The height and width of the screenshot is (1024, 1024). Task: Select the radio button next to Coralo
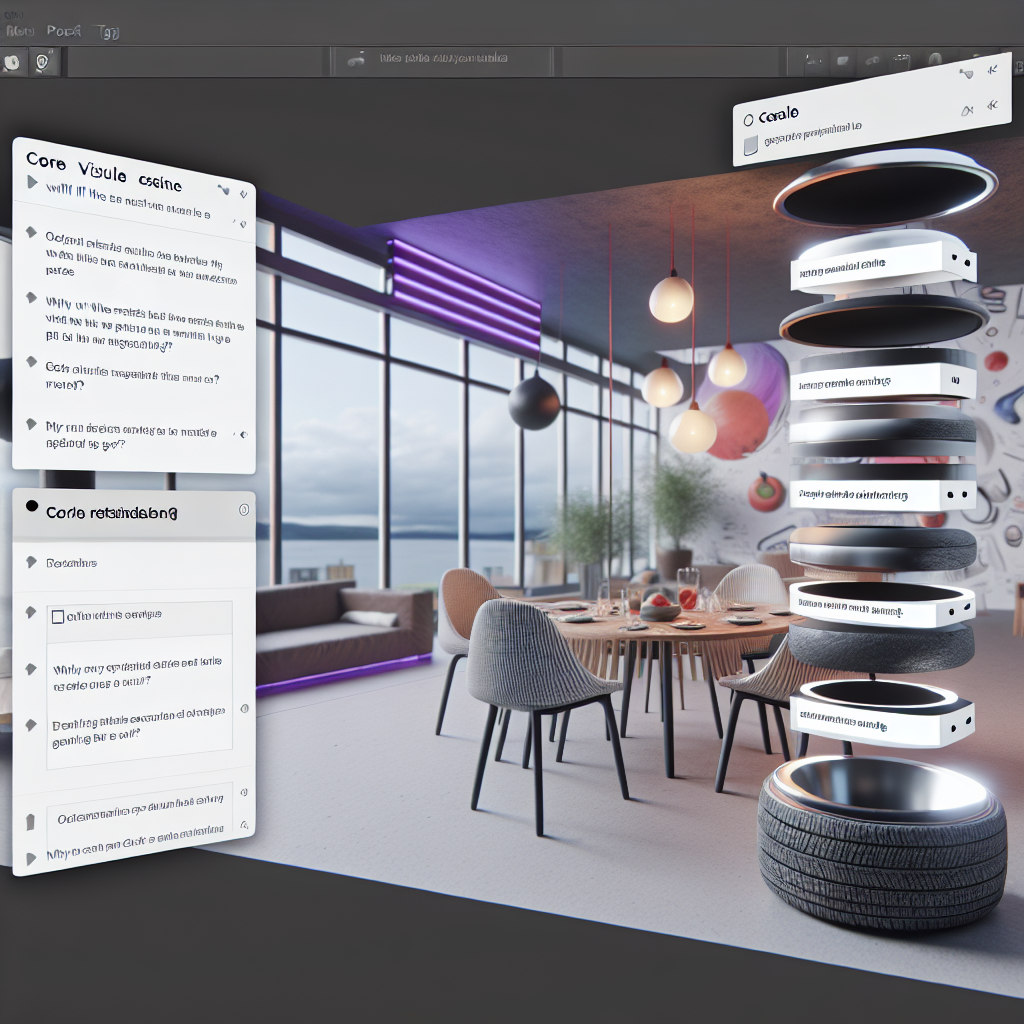point(748,120)
